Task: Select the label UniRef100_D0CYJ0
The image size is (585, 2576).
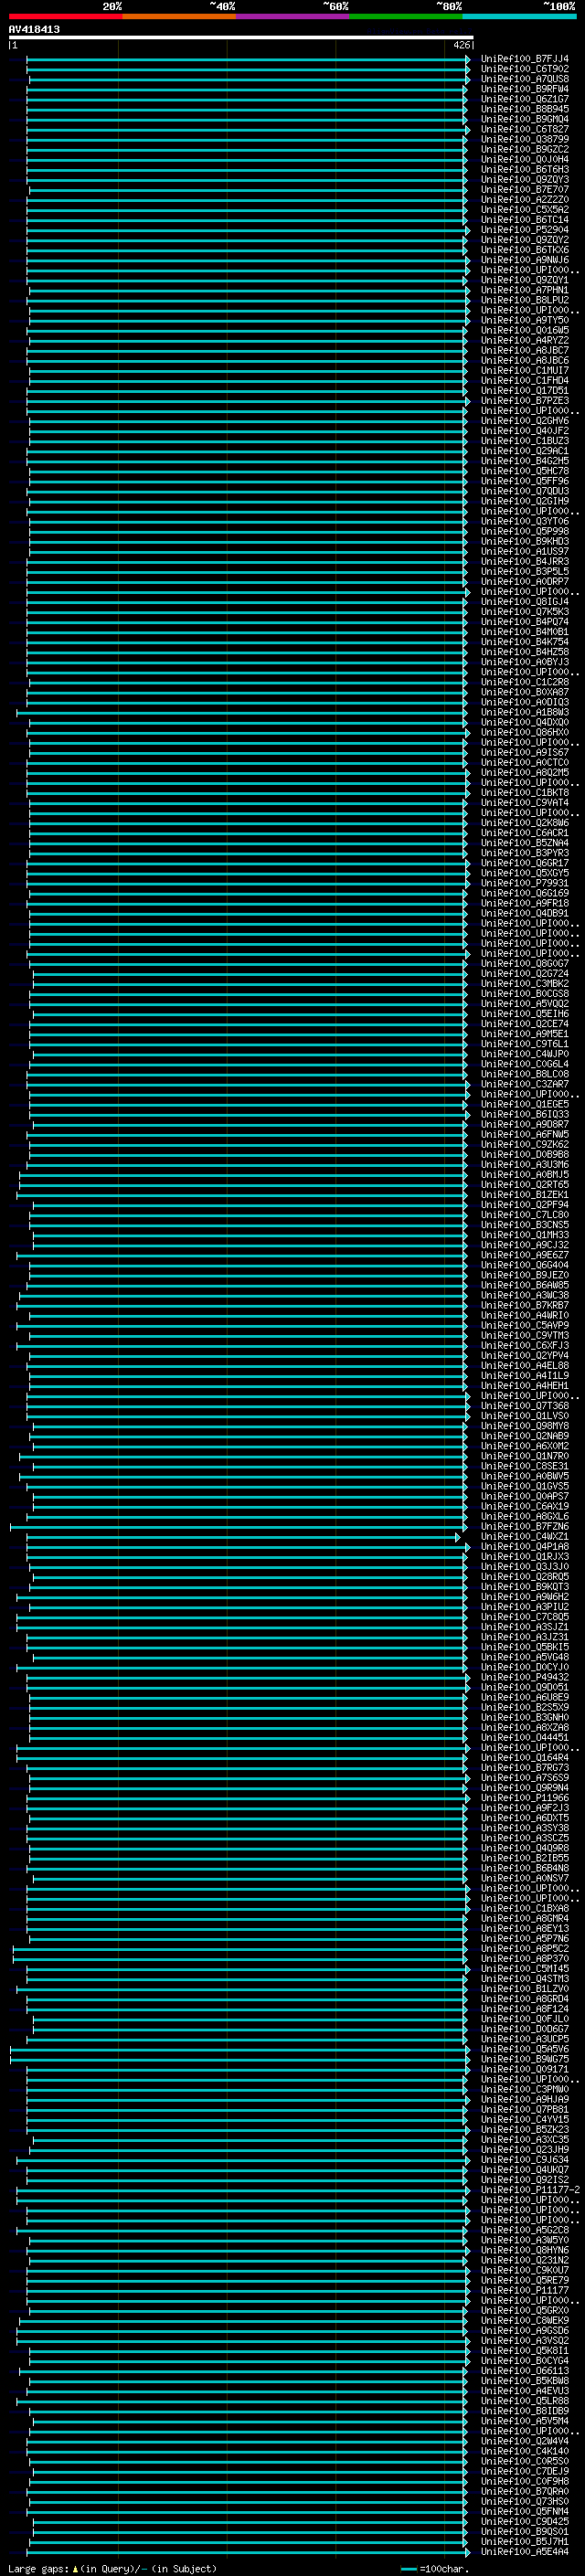Action: tap(524, 1668)
